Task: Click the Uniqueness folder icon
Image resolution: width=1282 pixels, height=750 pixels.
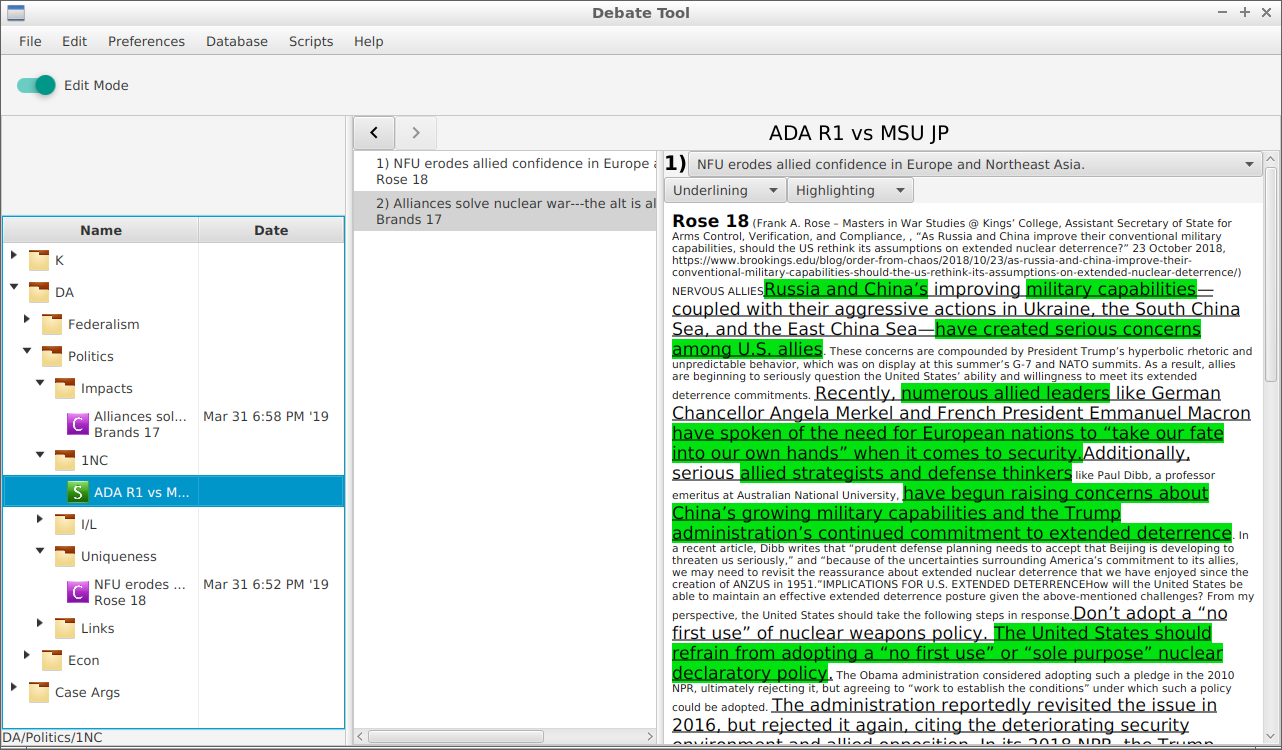Action: 65,556
